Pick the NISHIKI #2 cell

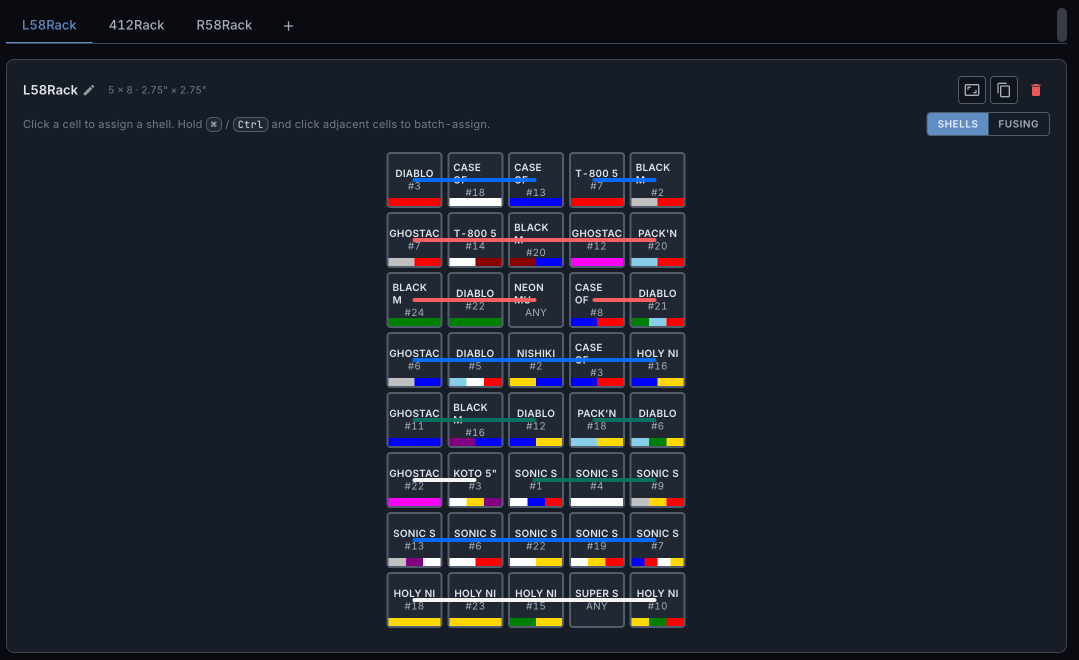point(536,360)
